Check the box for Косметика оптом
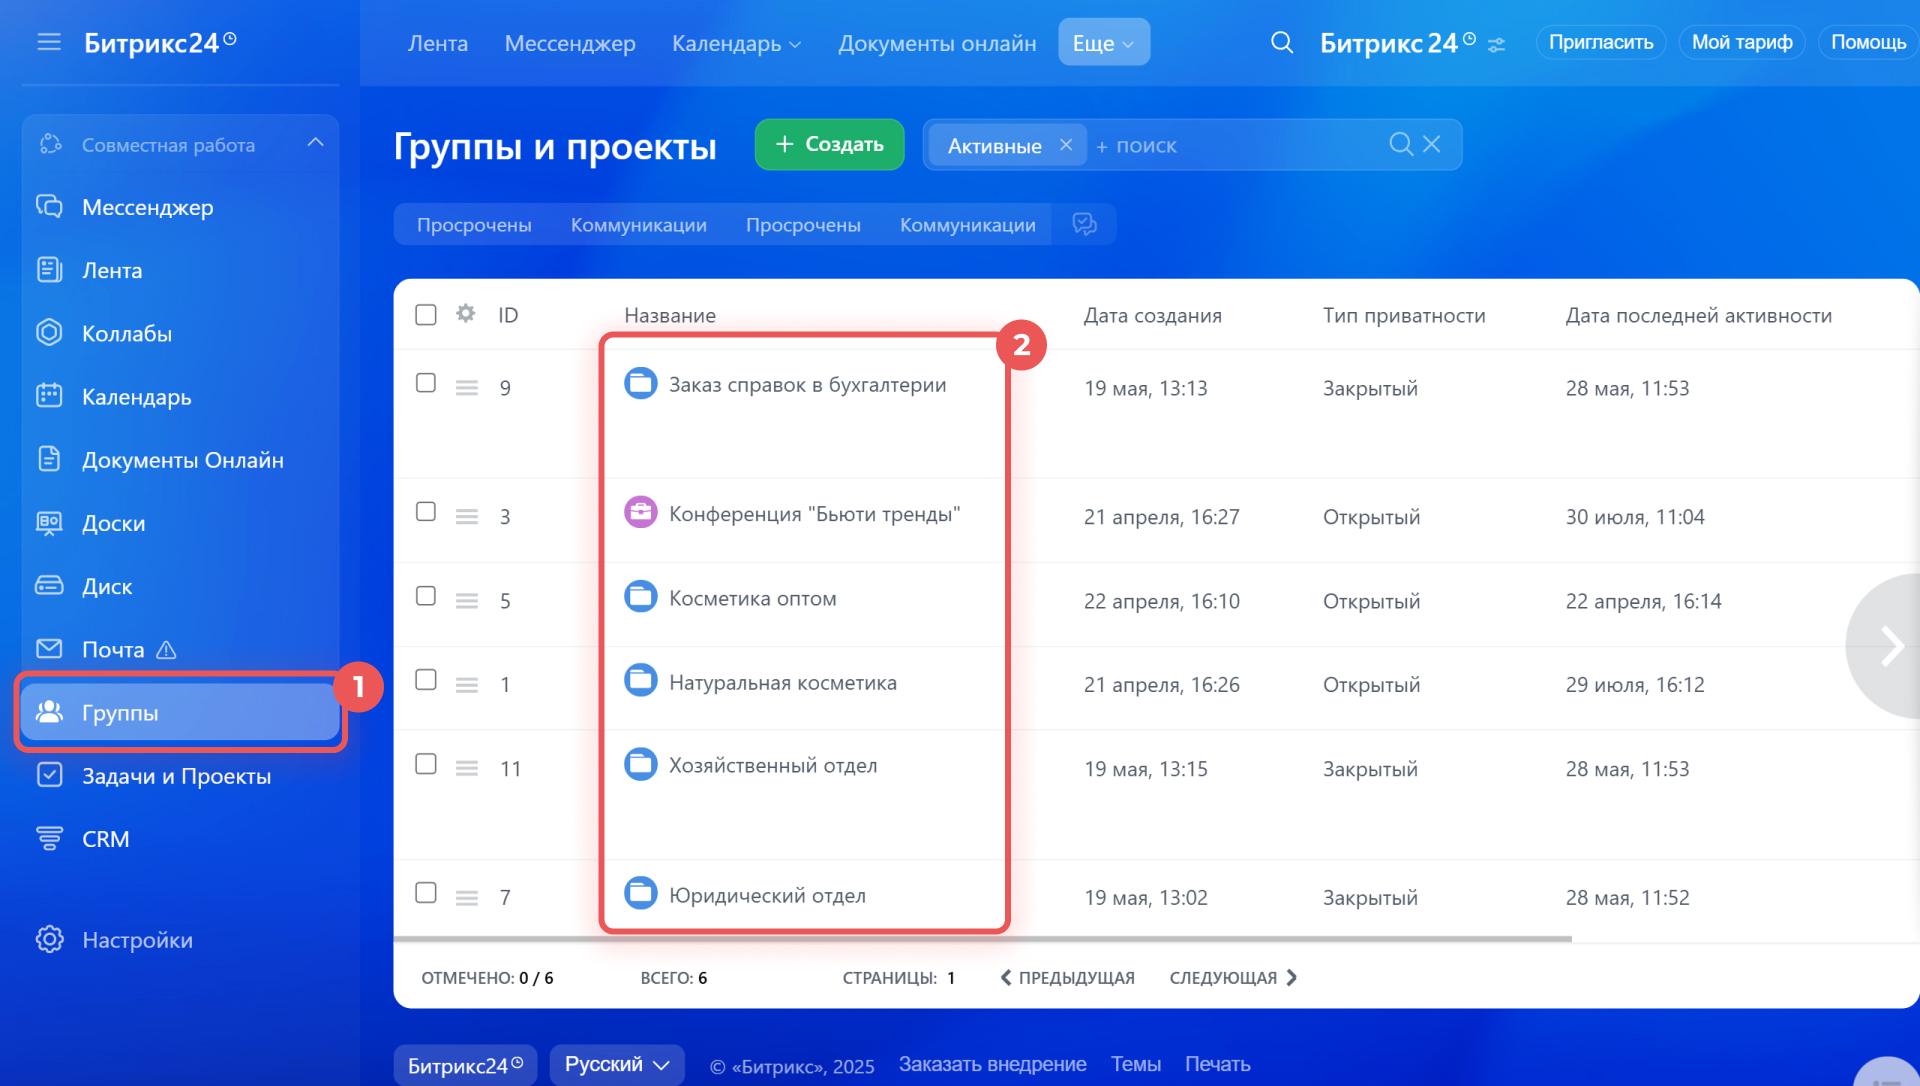Image resolution: width=1920 pixels, height=1086 pixels. click(426, 595)
